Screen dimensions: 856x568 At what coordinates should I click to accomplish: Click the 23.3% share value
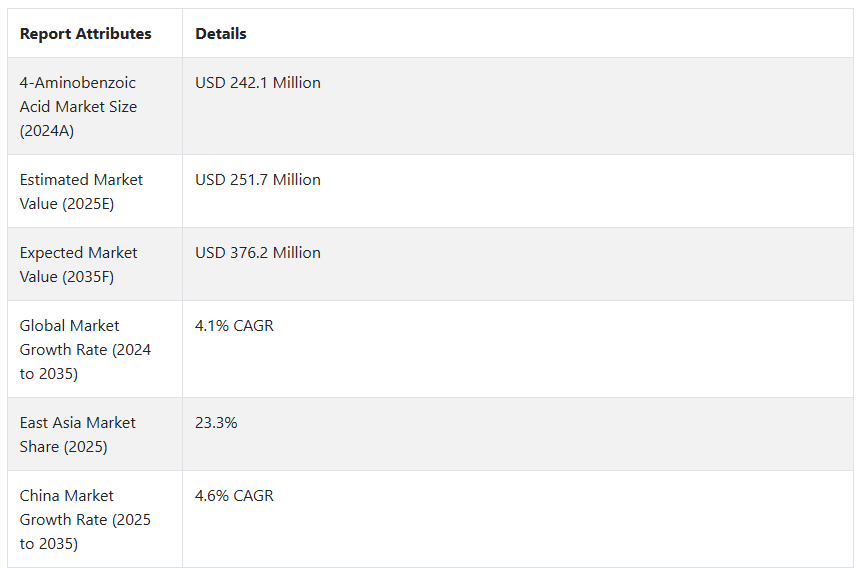click(216, 423)
